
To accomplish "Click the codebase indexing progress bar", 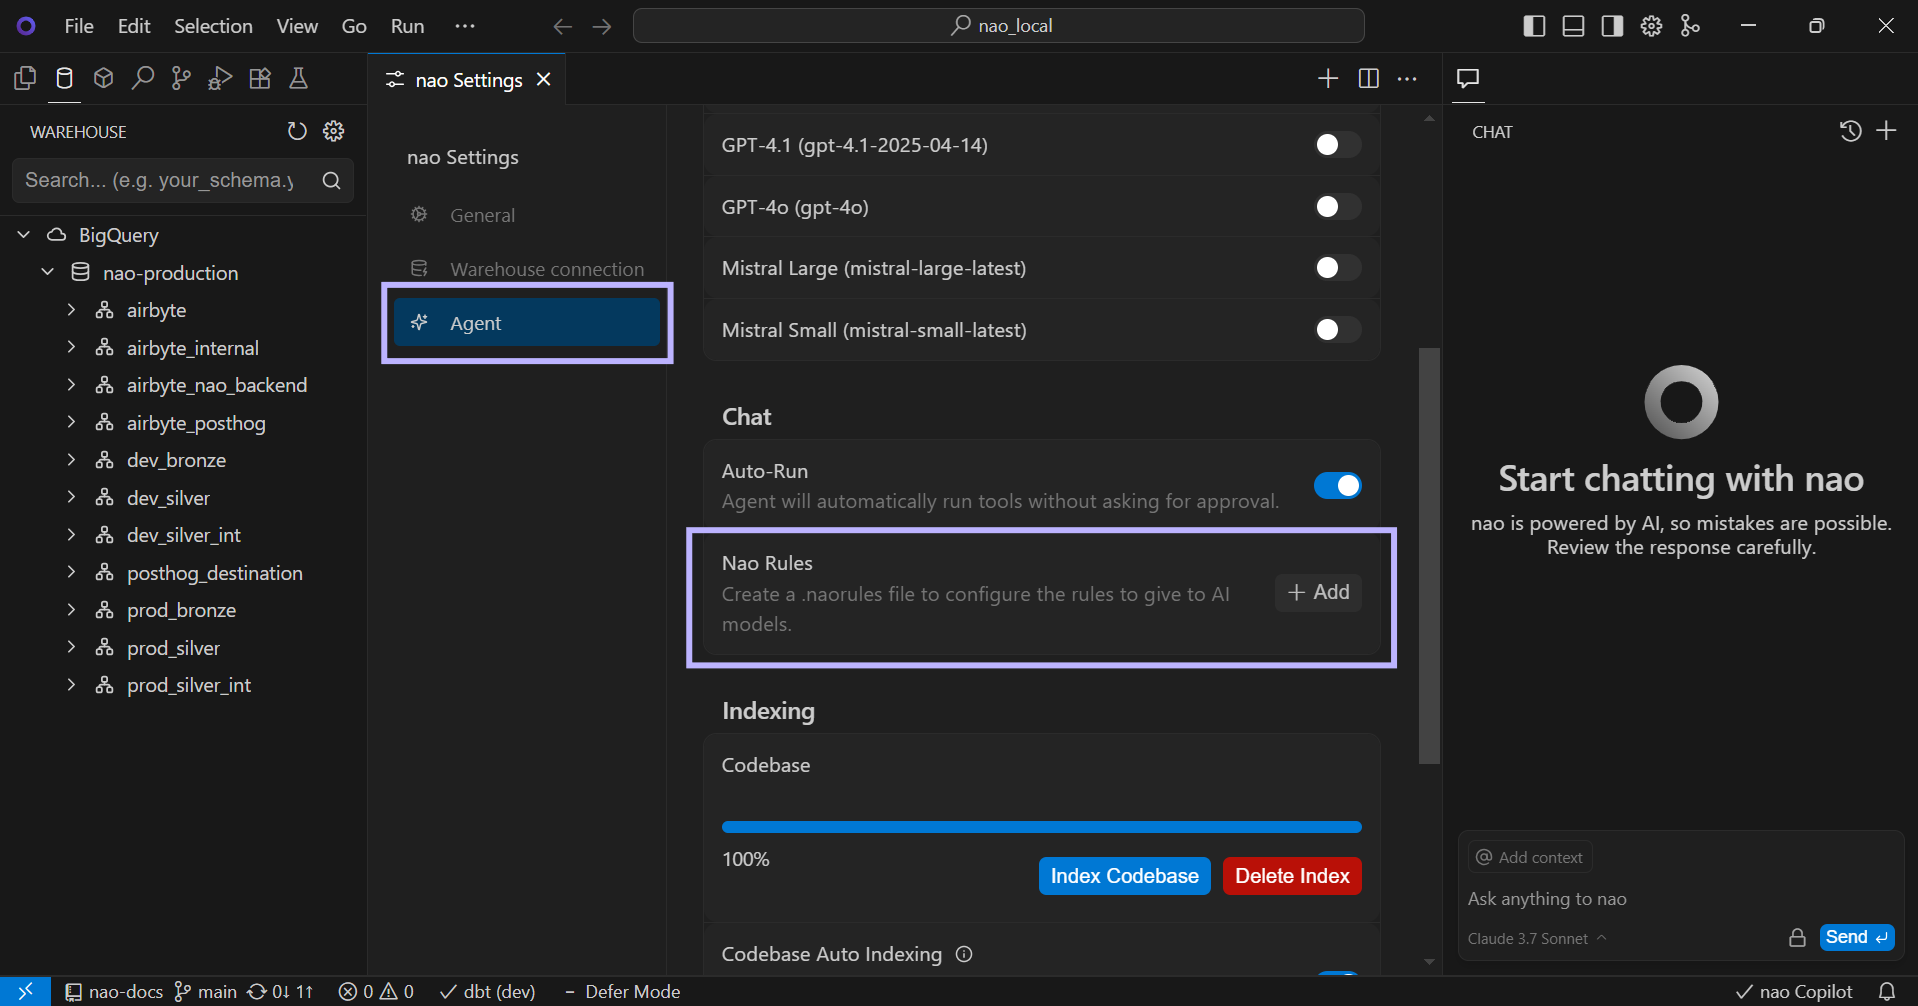I will pos(1041,827).
